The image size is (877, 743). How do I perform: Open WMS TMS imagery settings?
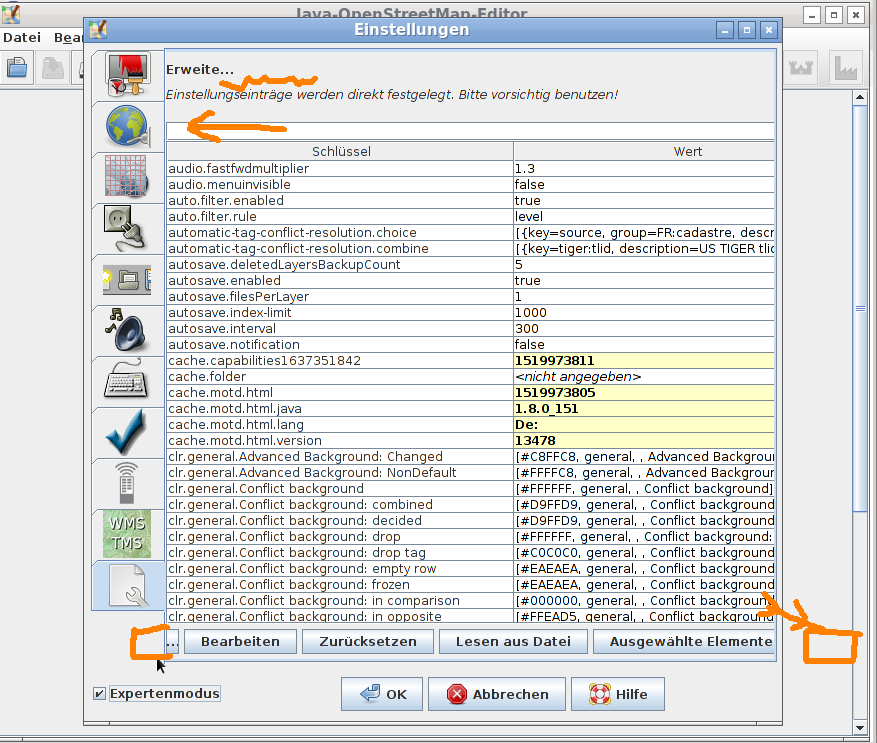[x=127, y=534]
